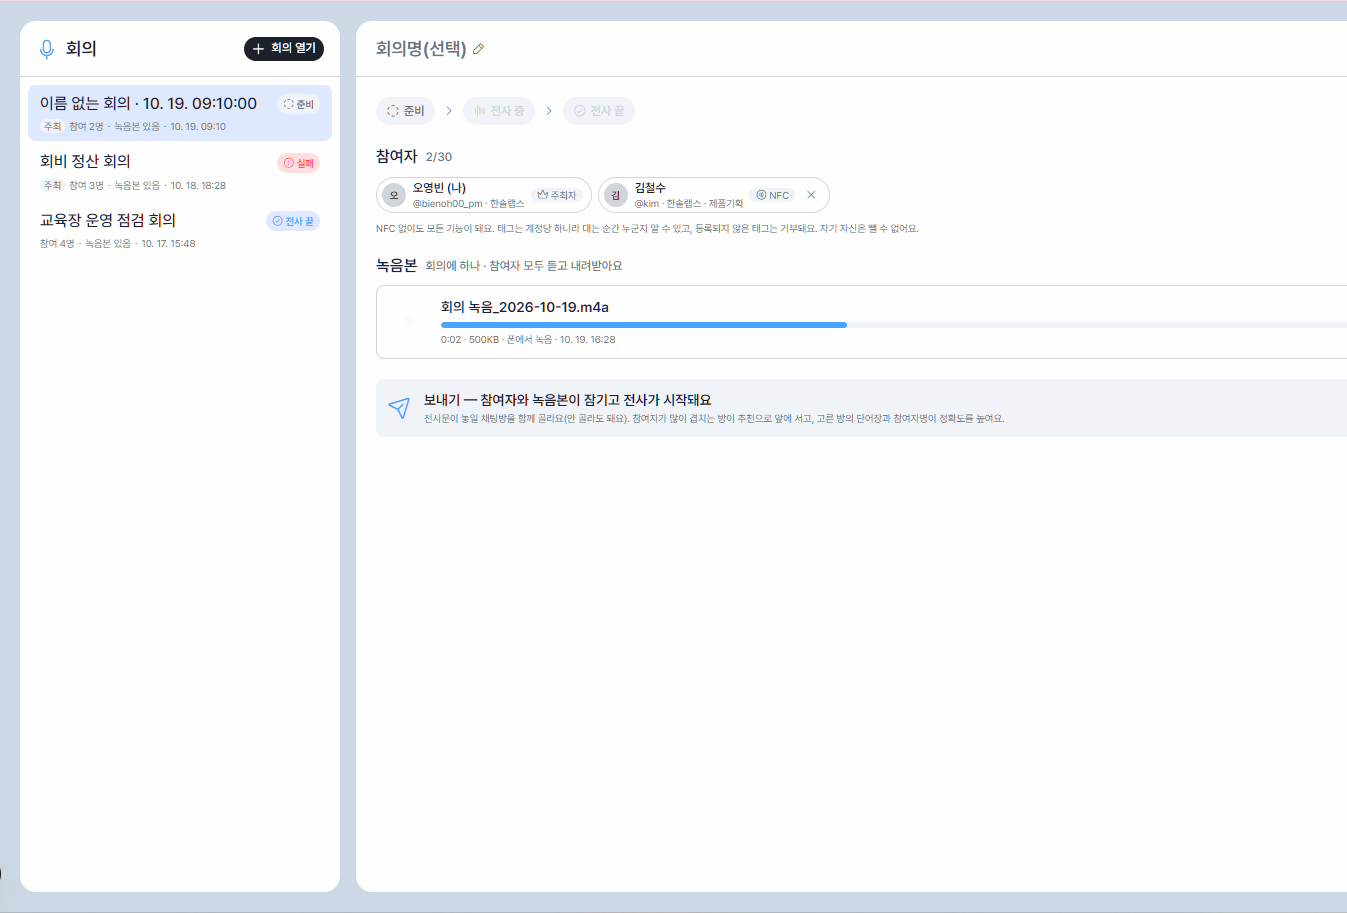Open a new meeting with 회의 열기
The height and width of the screenshot is (913, 1347).
284,48
